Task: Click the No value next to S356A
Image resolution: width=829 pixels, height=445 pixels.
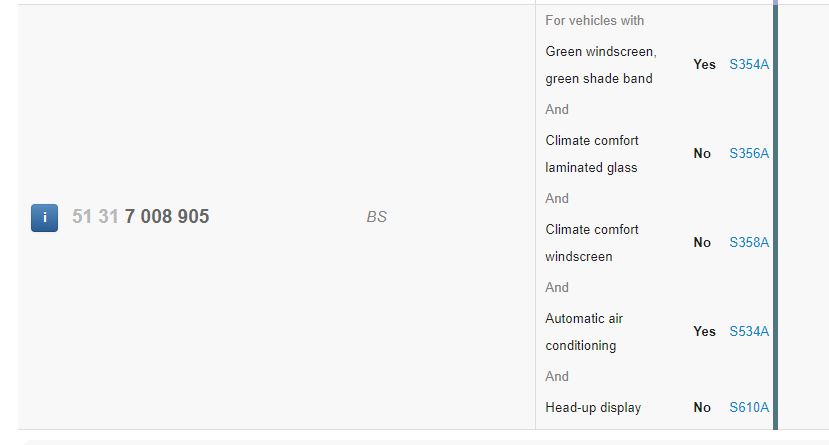Action: pos(702,153)
